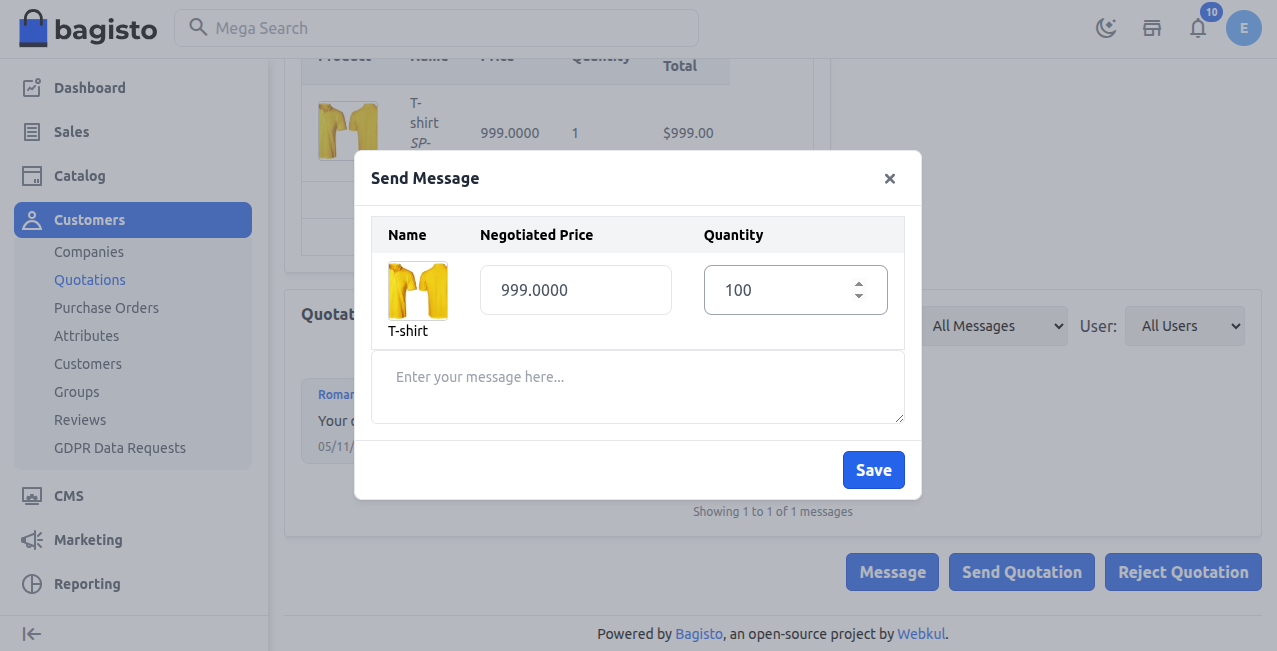Open the store switcher icon in the header
Screen dimensions: 1277x651
tap(1152, 28)
